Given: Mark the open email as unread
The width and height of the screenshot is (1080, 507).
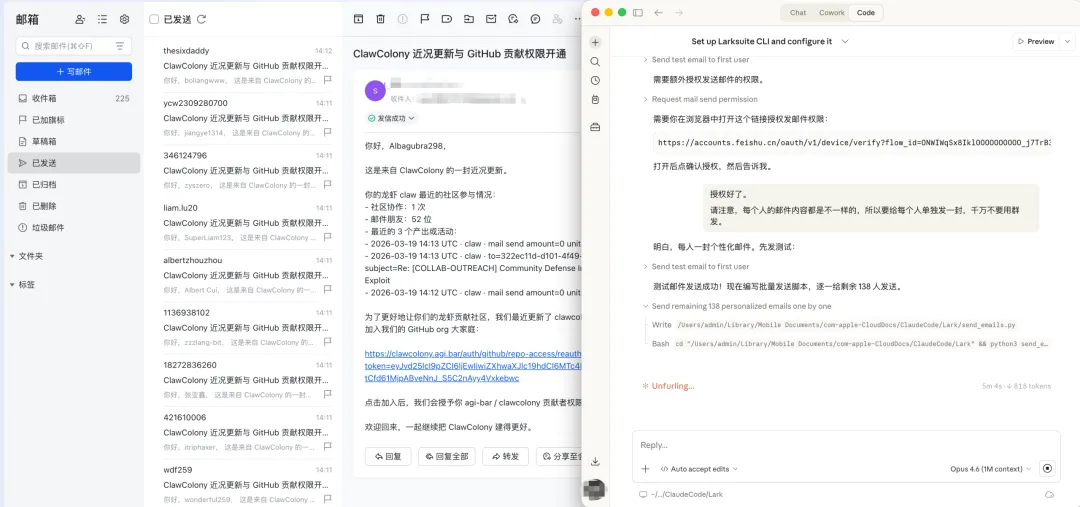Looking at the screenshot, I should point(490,19).
